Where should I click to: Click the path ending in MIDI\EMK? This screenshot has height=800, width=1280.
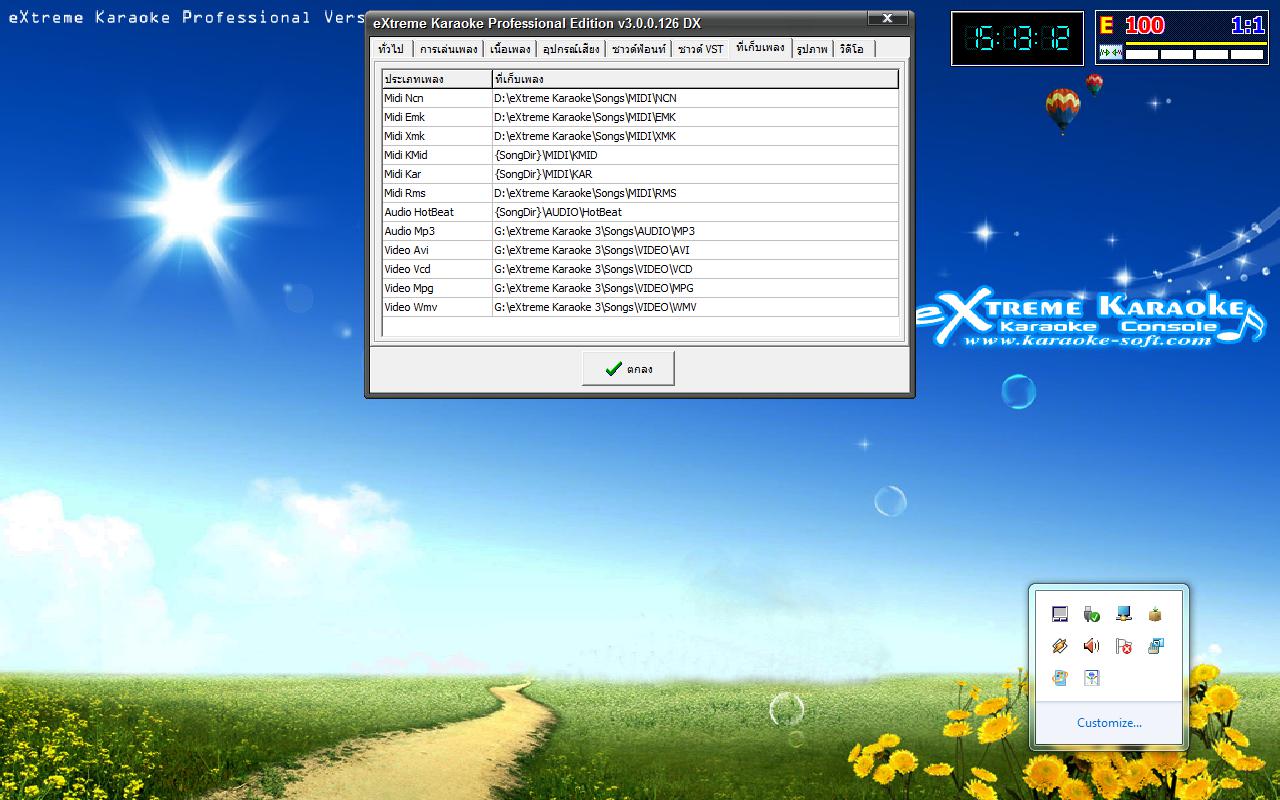[695, 117]
